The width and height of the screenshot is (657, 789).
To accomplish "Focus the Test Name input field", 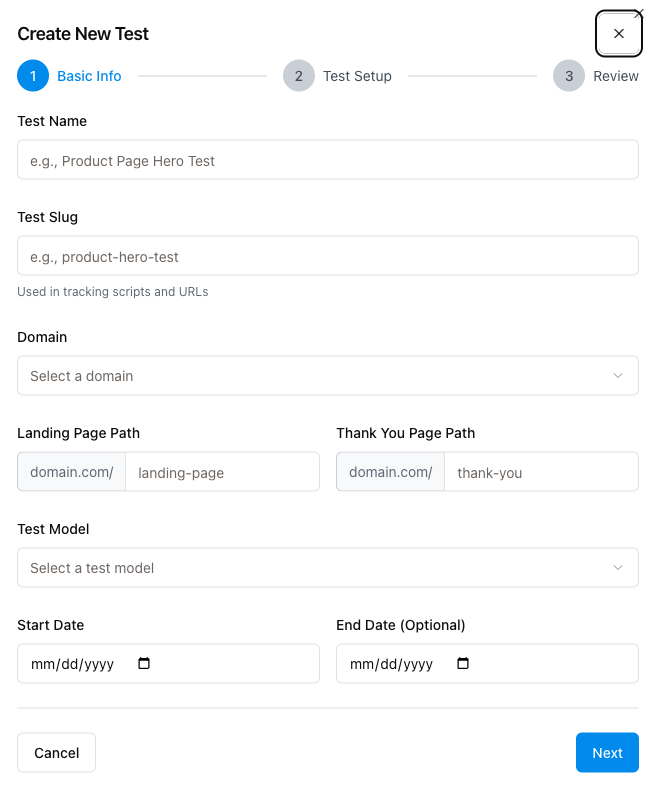I will (x=328, y=160).
